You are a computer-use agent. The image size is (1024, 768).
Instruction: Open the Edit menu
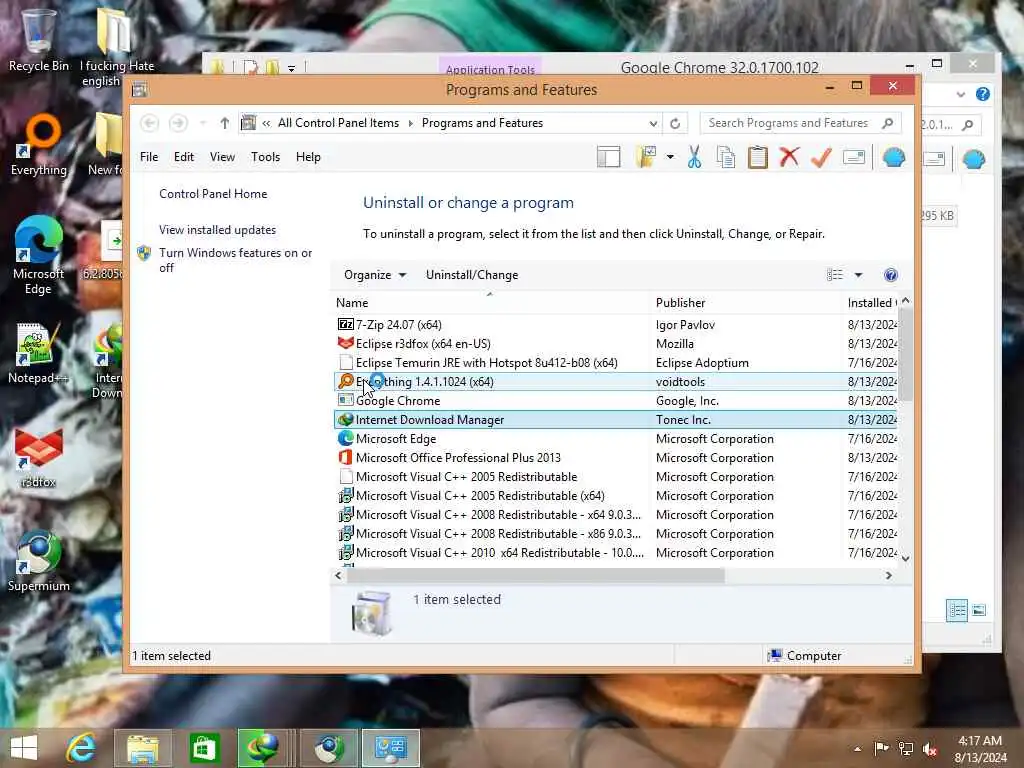(x=184, y=157)
